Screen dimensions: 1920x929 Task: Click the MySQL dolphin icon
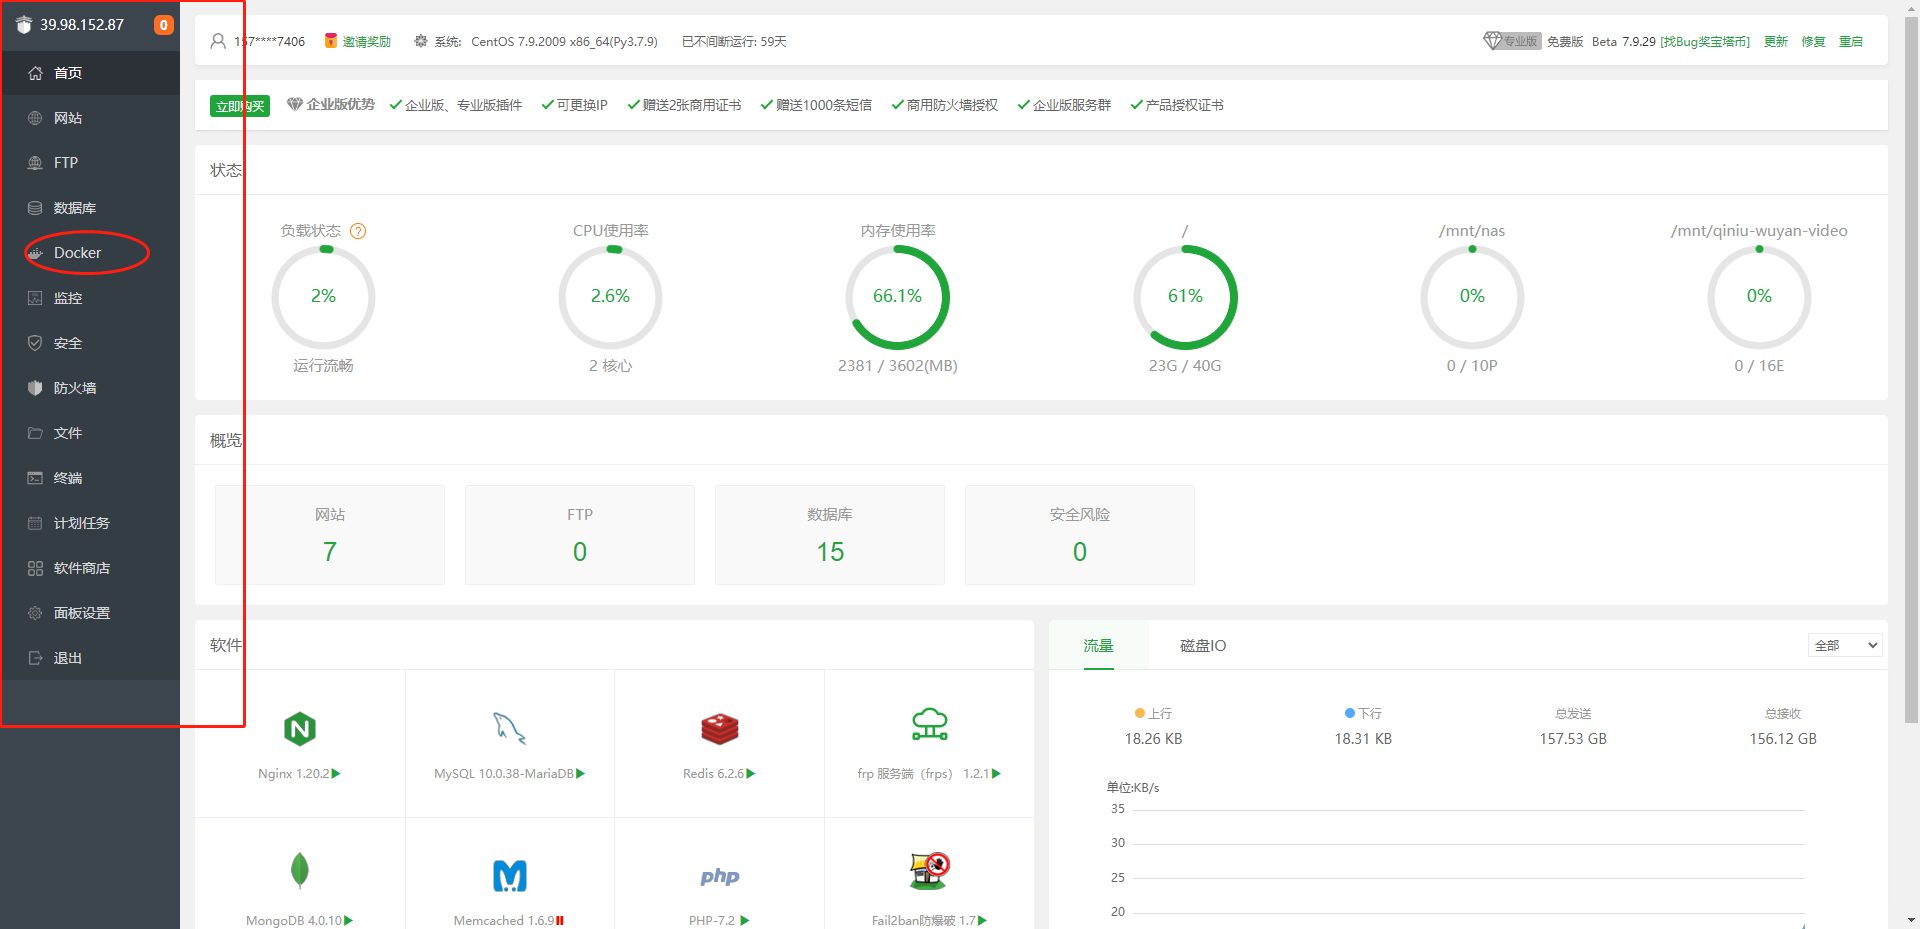510,728
